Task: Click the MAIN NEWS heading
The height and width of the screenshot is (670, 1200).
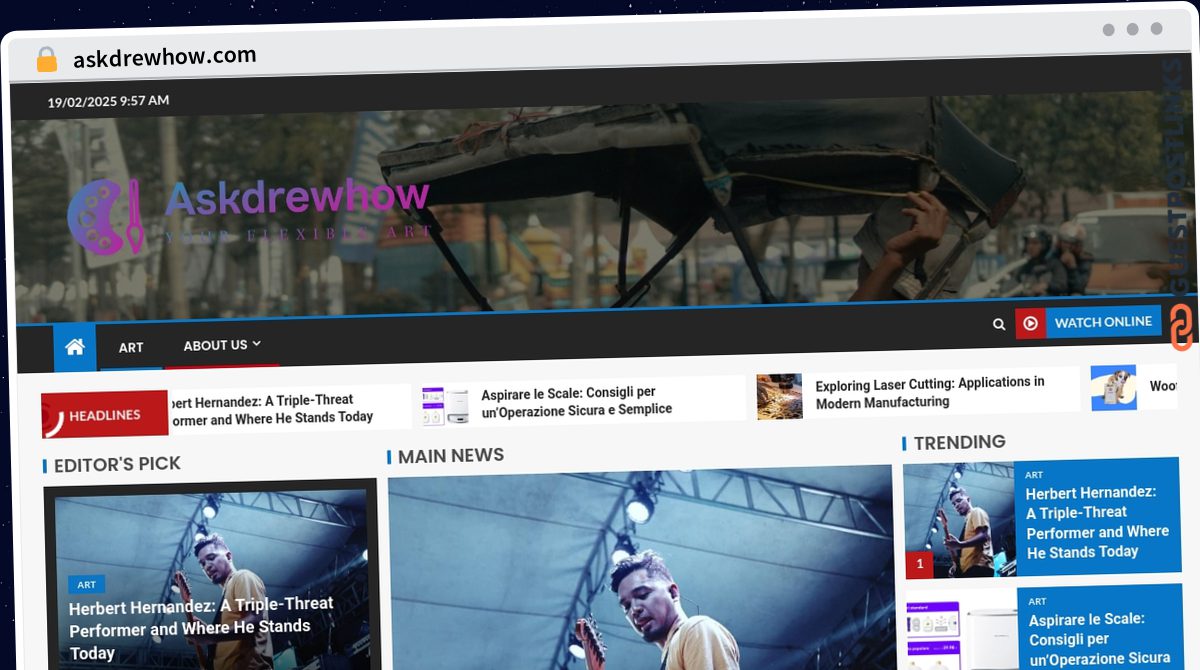Action: coord(451,456)
